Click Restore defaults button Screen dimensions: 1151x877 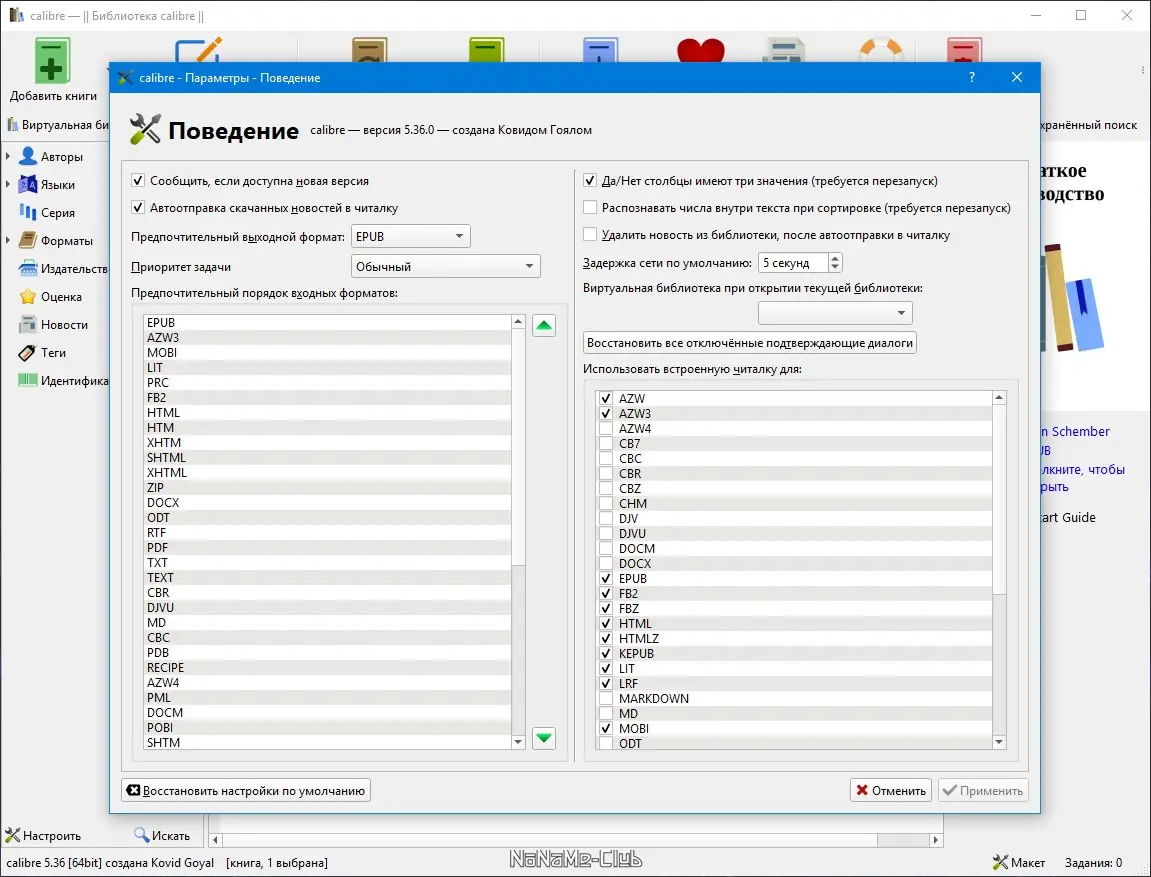tap(246, 790)
